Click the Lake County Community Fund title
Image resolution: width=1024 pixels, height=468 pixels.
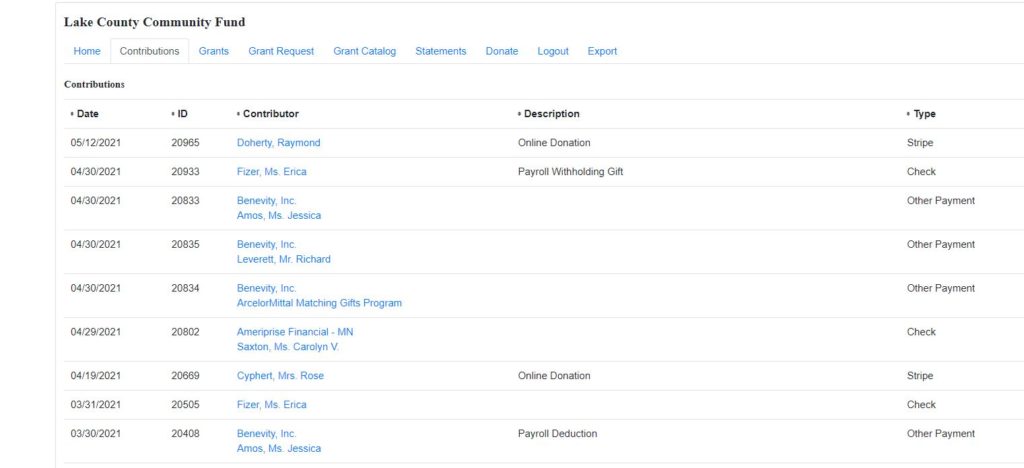155,22
